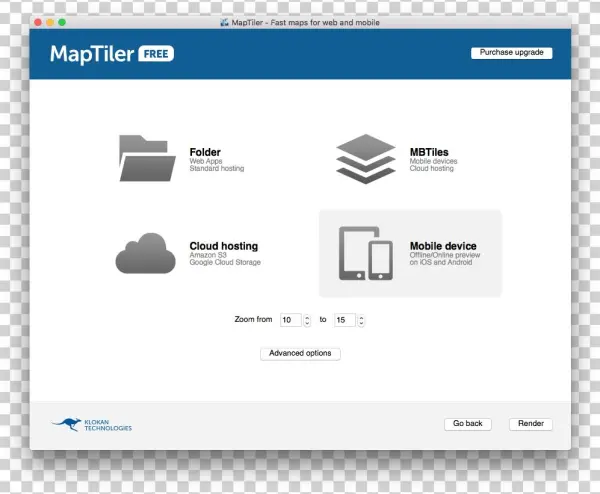Minimize the window with yellow button
This screenshot has width=600, height=494.
tap(50, 23)
